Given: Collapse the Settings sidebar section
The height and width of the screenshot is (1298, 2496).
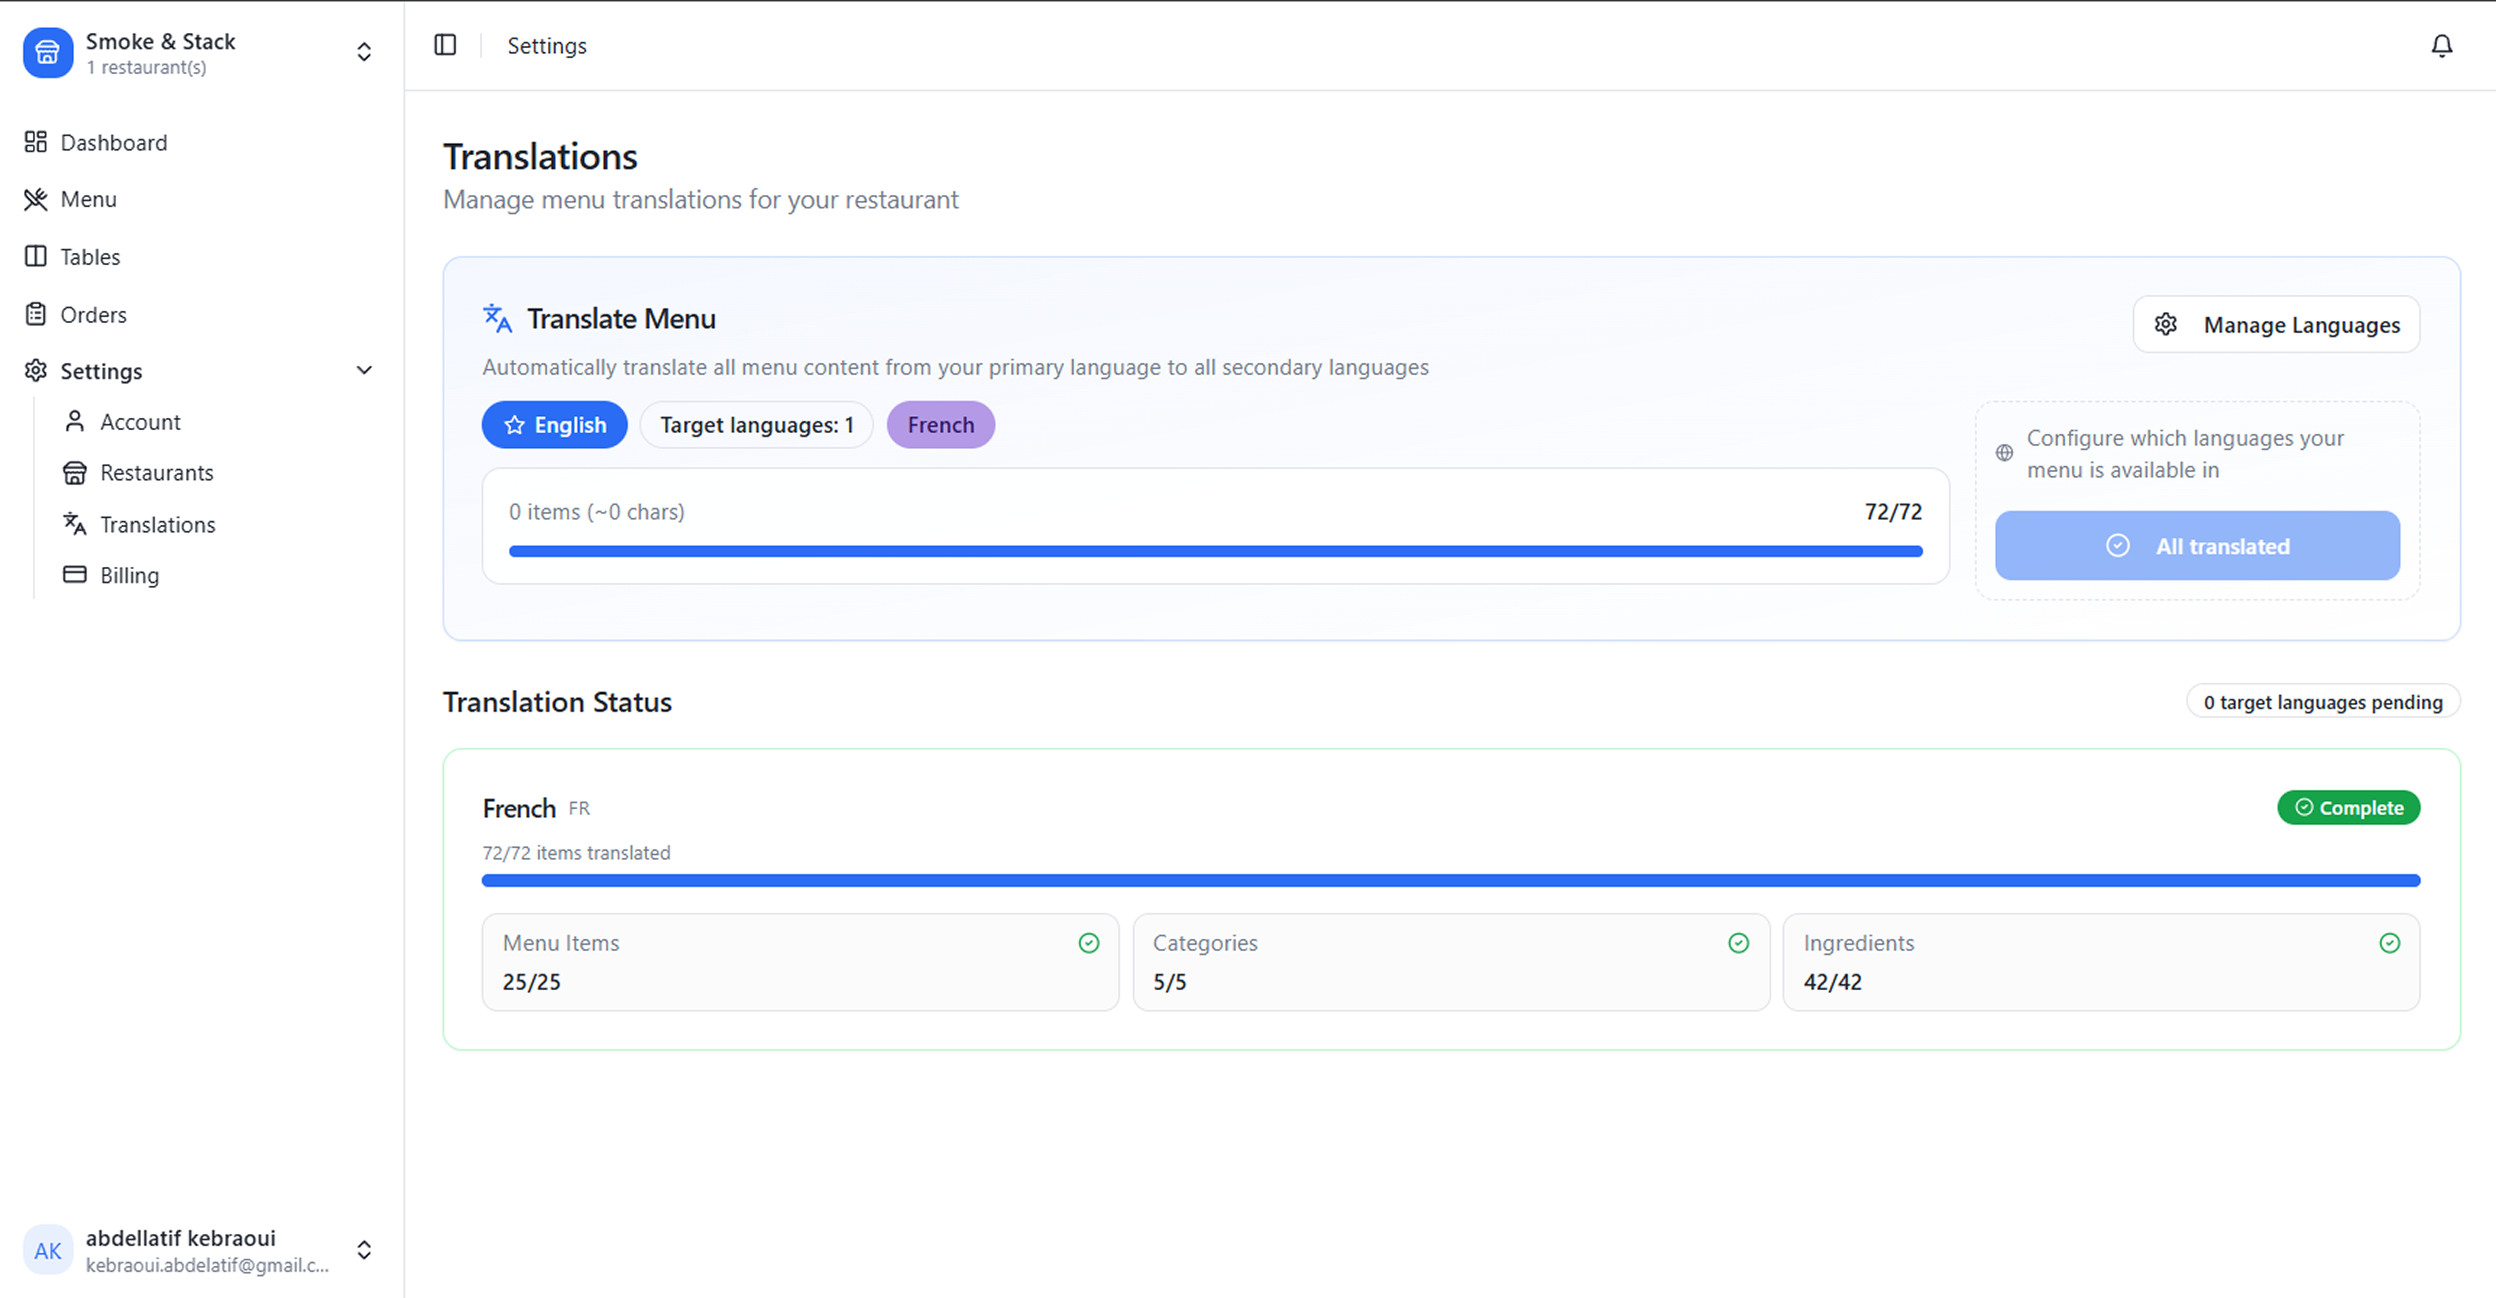Looking at the screenshot, I should [364, 371].
